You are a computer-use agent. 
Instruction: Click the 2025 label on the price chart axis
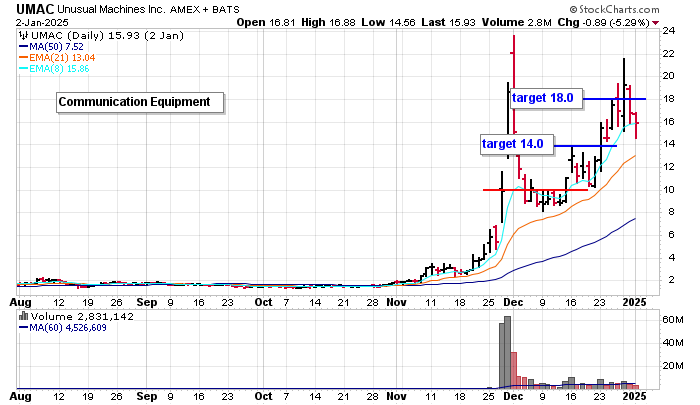click(634, 302)
